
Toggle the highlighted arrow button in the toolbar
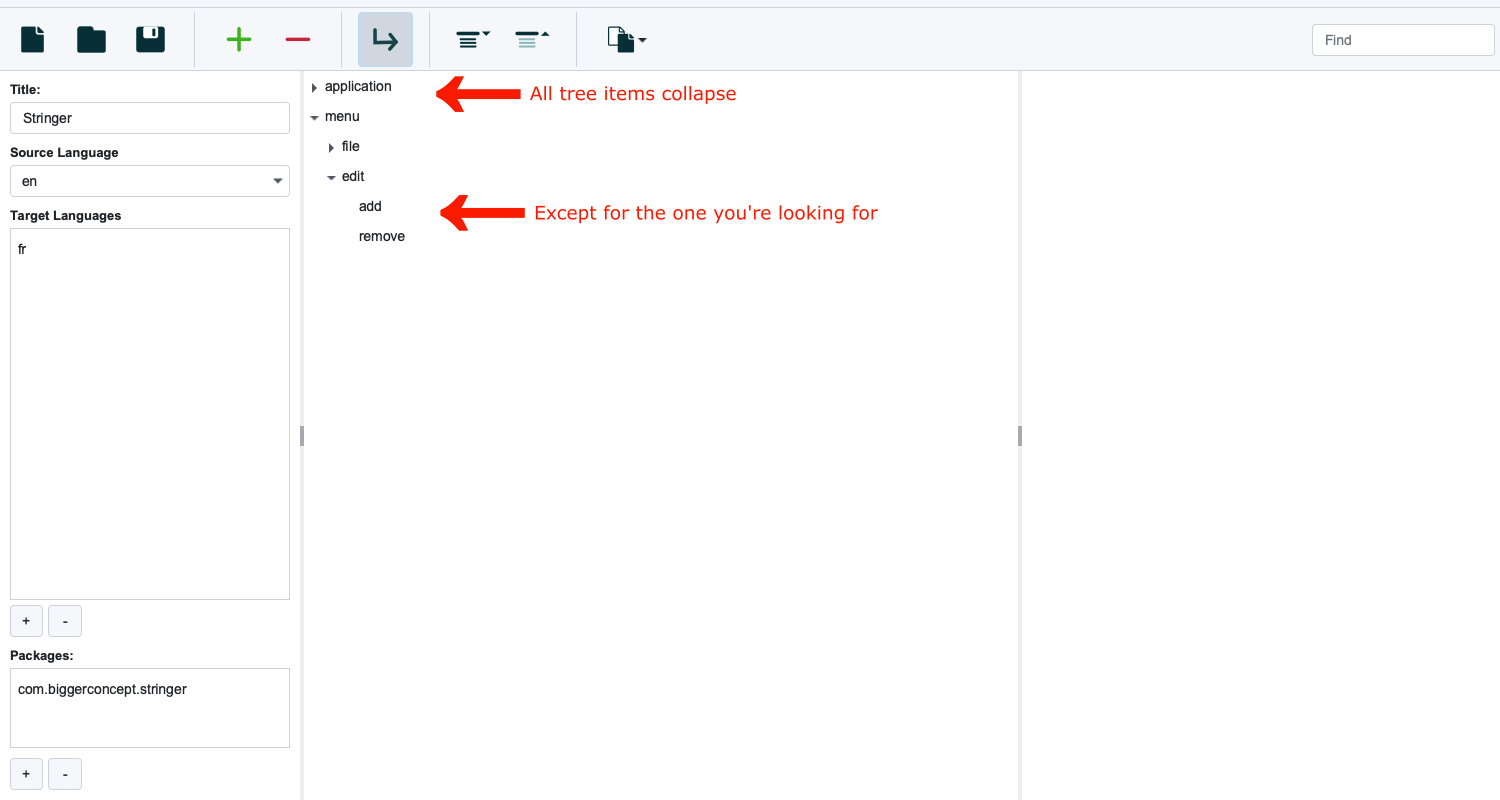click(385, 39)
